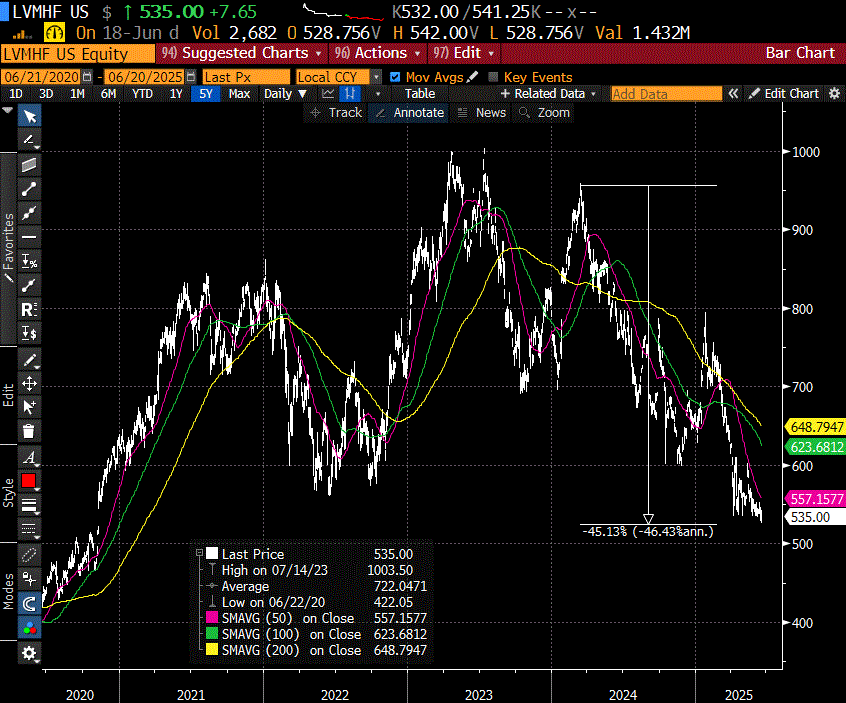Open the 97) Edit dropdown menu
846x703 pixels.
pos(464,53)
